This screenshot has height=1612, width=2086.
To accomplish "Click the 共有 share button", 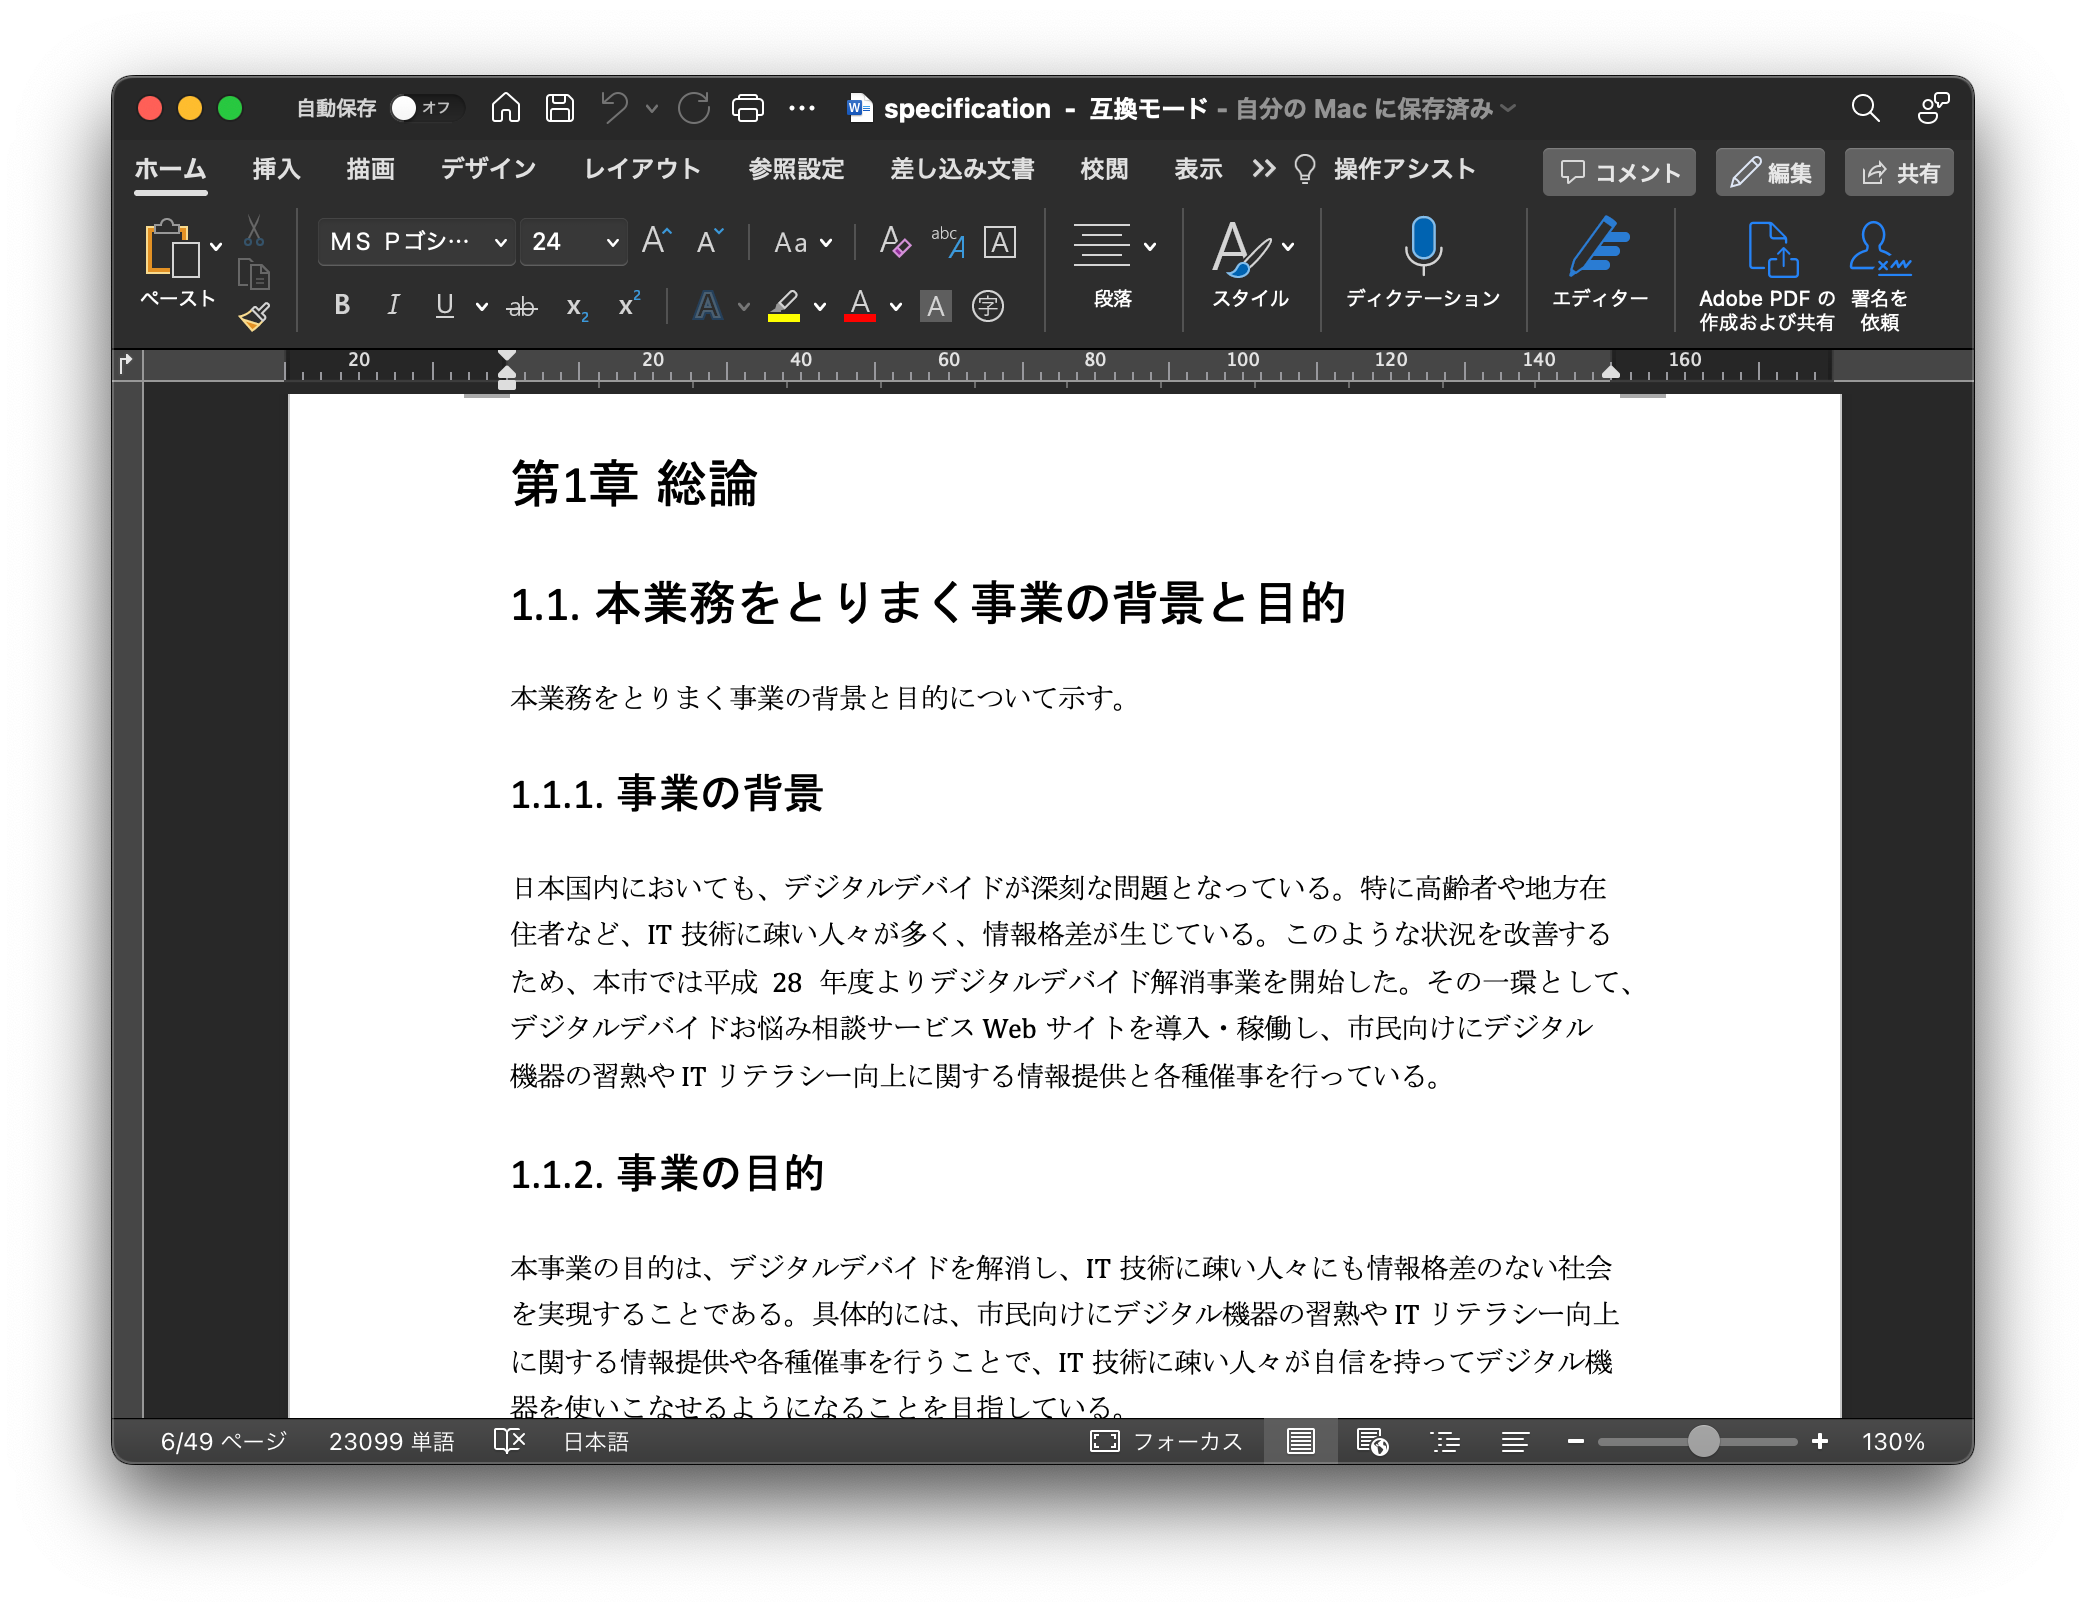I will (1898, 171).
